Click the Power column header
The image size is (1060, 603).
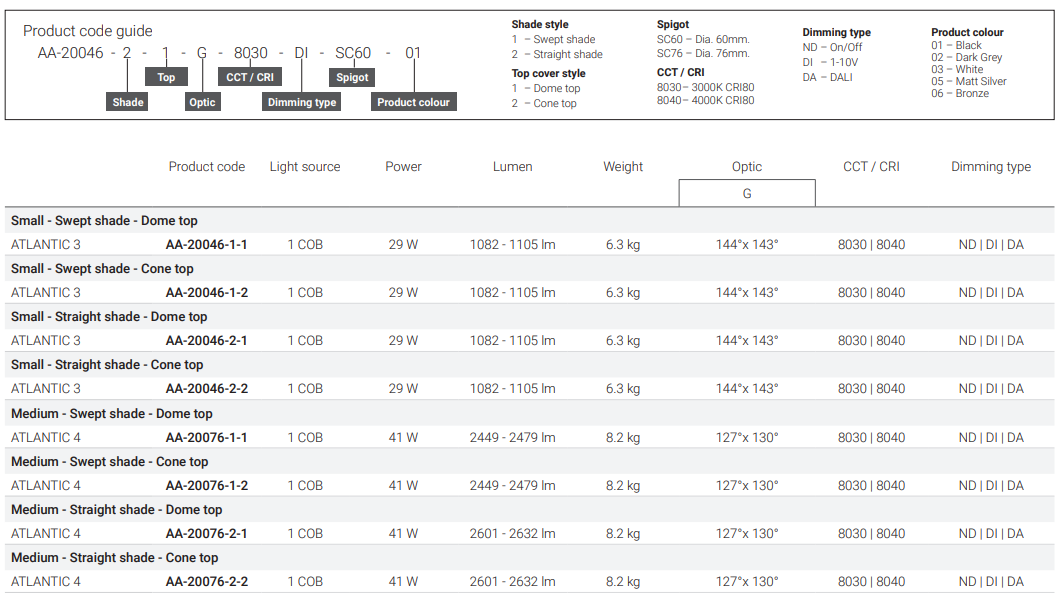pos(403,167)
